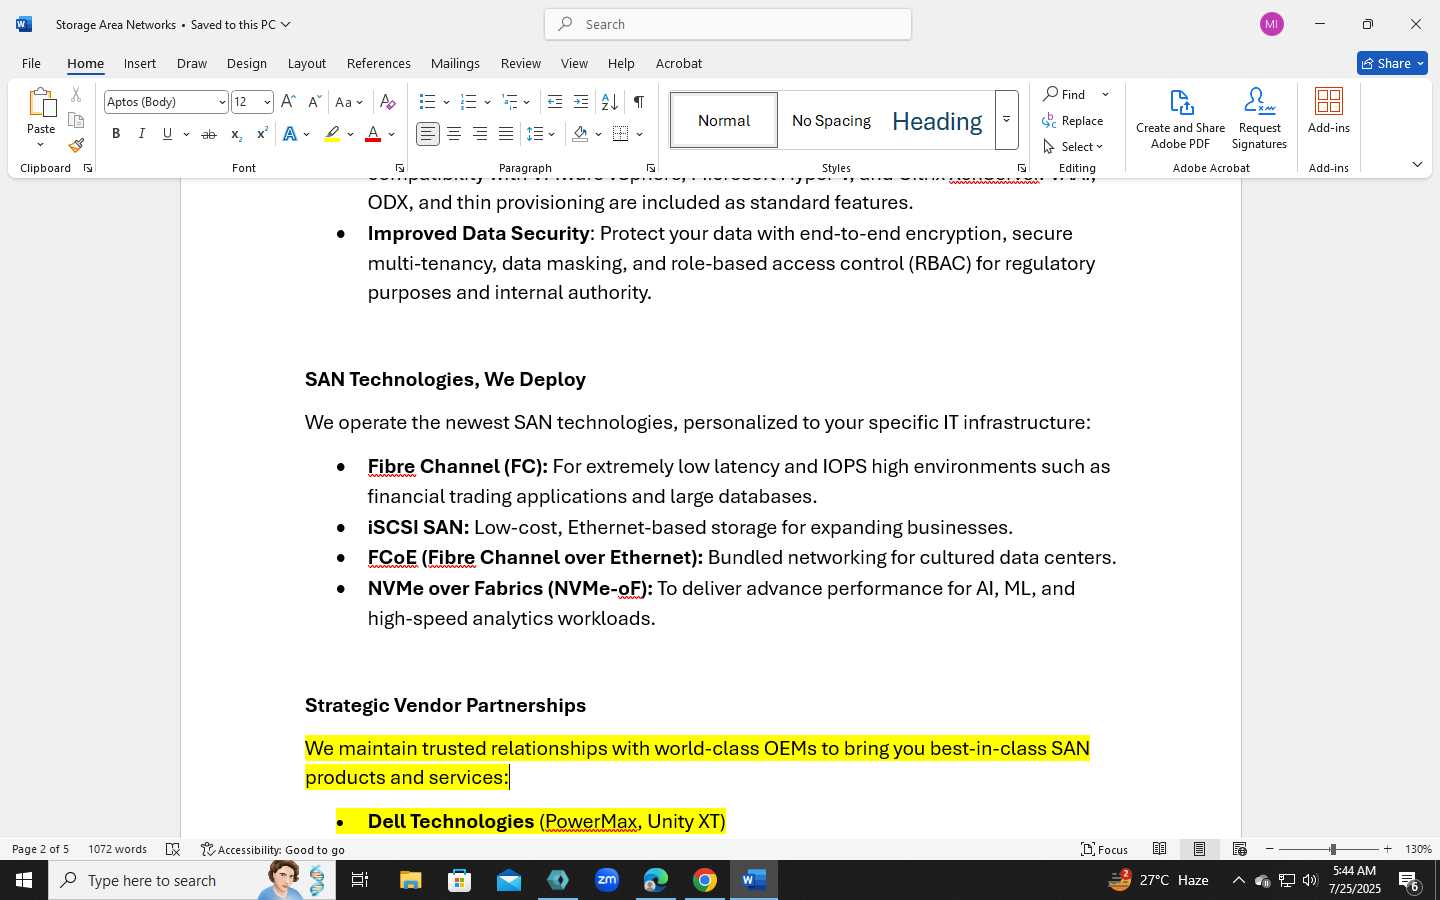Image resolution: width=1440 pixels, height=900 pixels.
Task: Switch to the References tab
Action: [x=379, y=63]
